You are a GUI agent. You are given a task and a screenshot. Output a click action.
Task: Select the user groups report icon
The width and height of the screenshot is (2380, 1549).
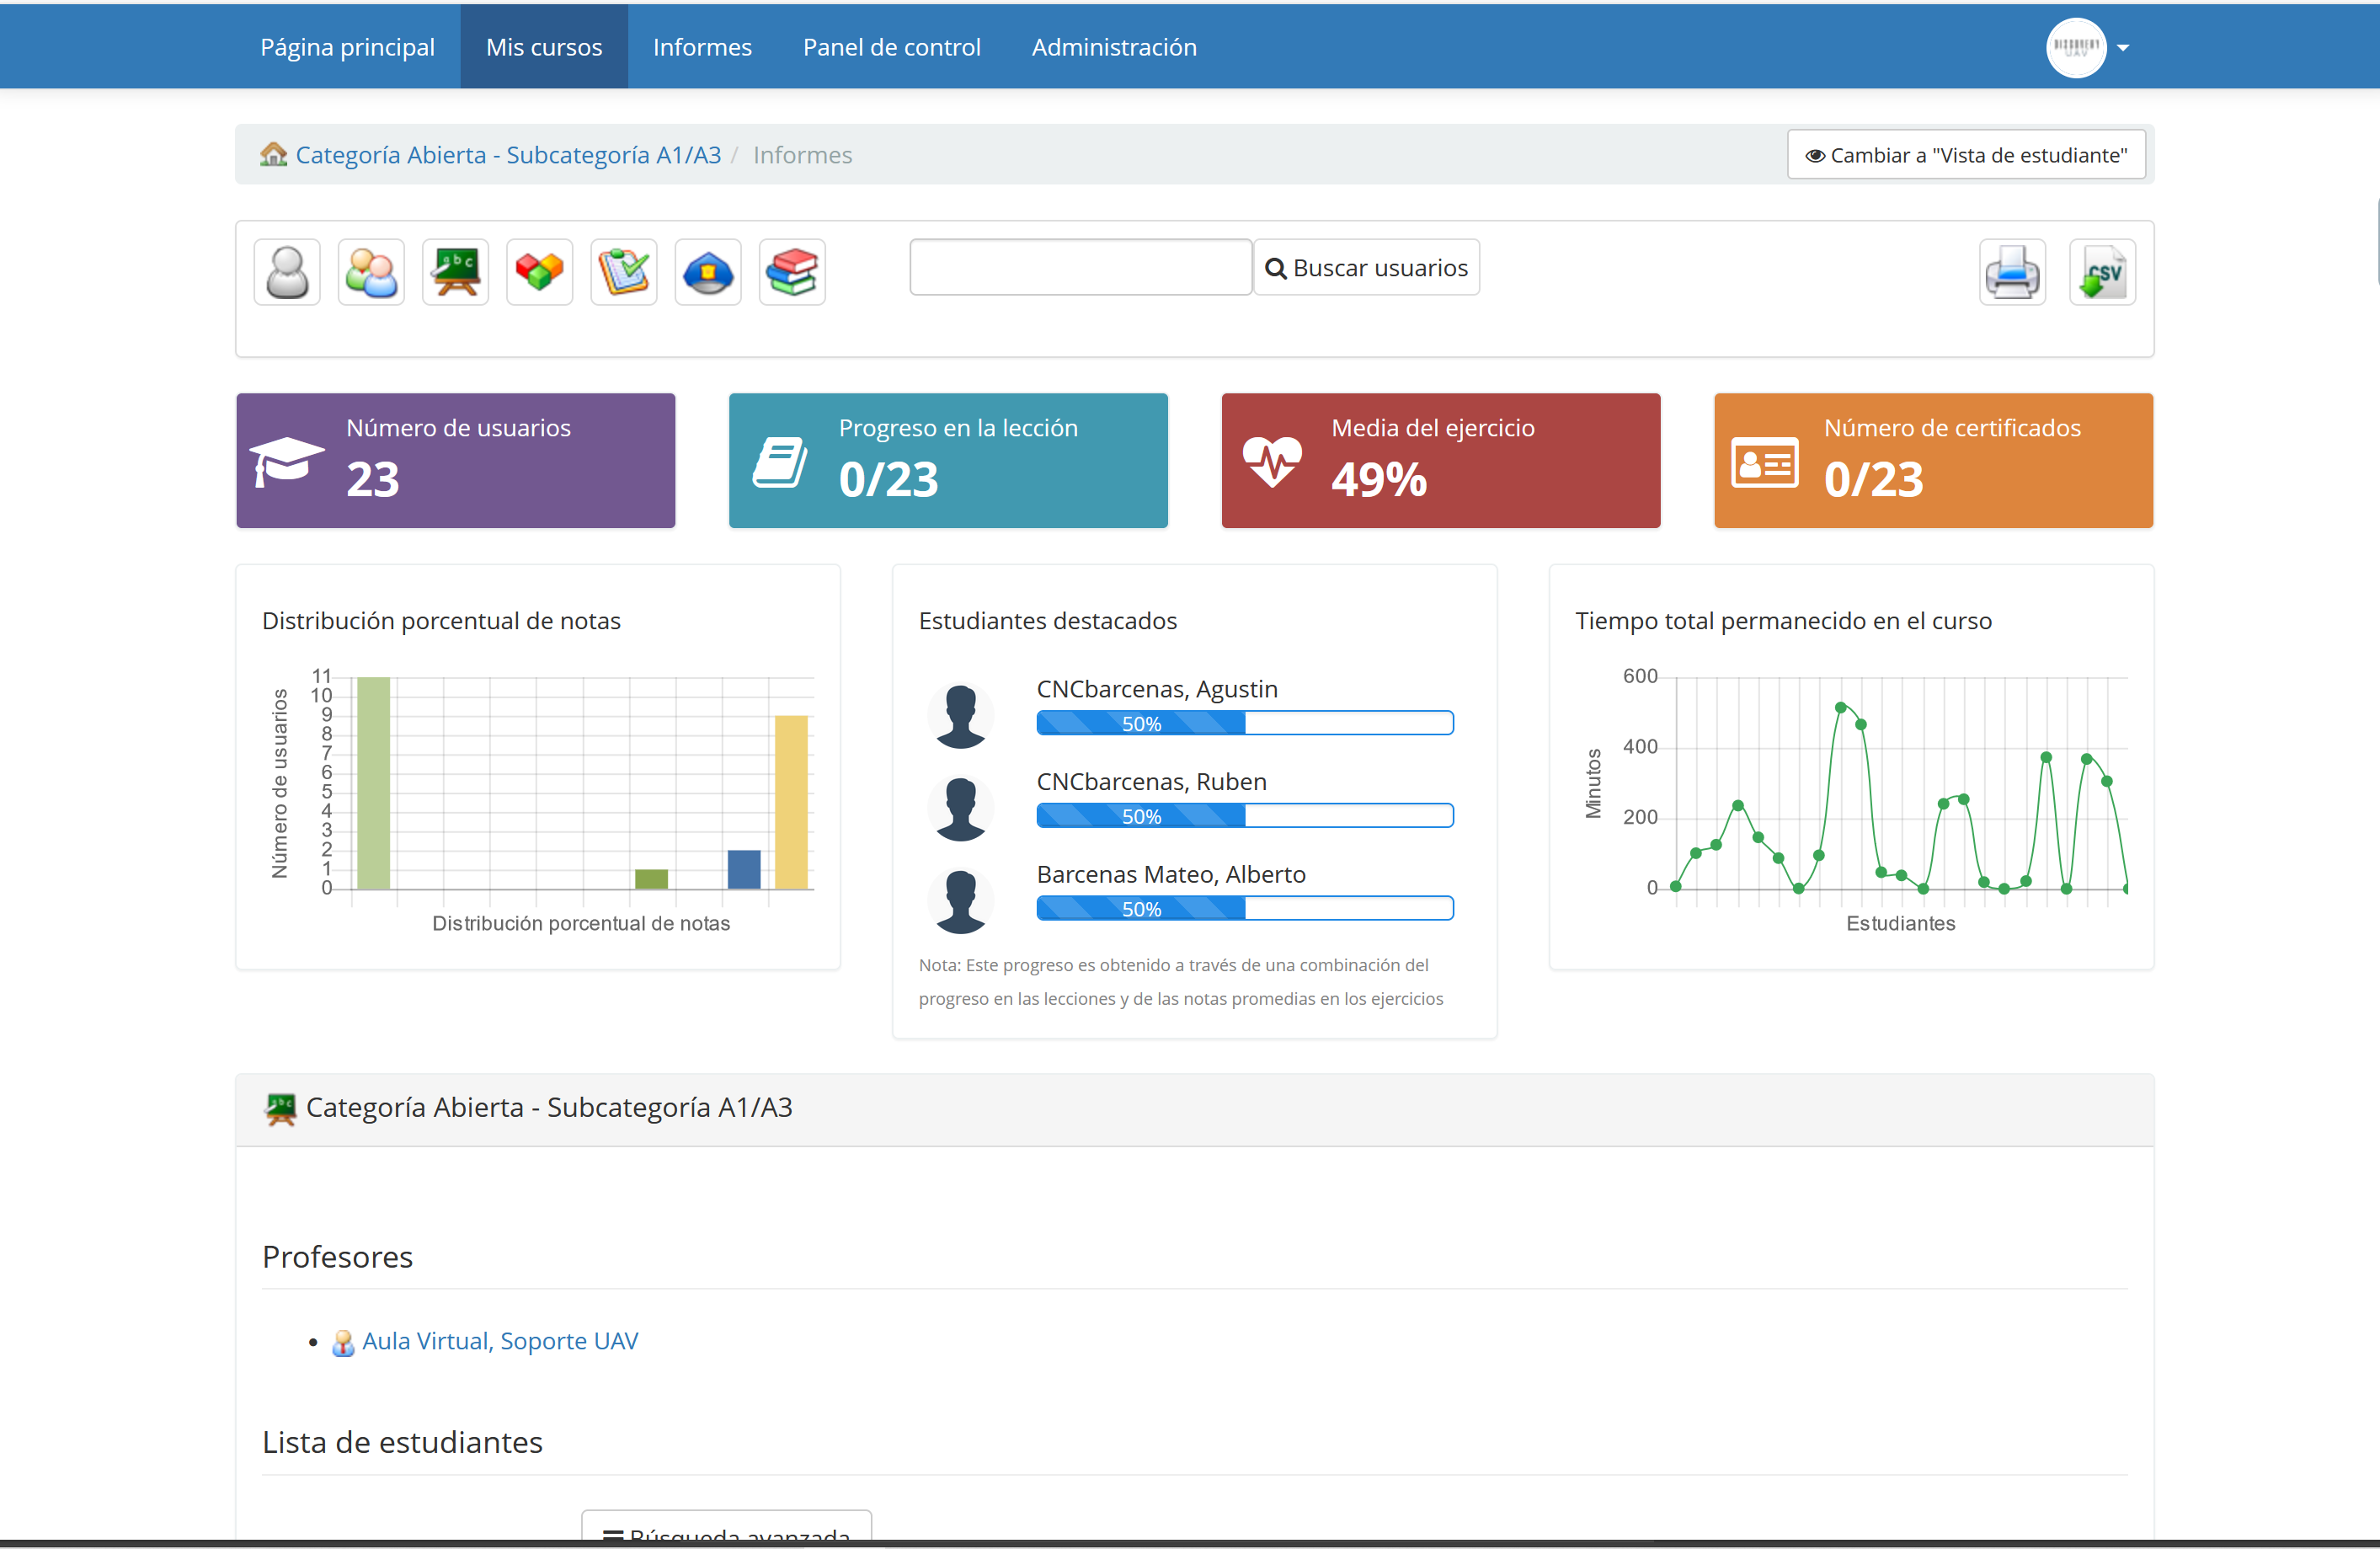(x=370, y=271)
